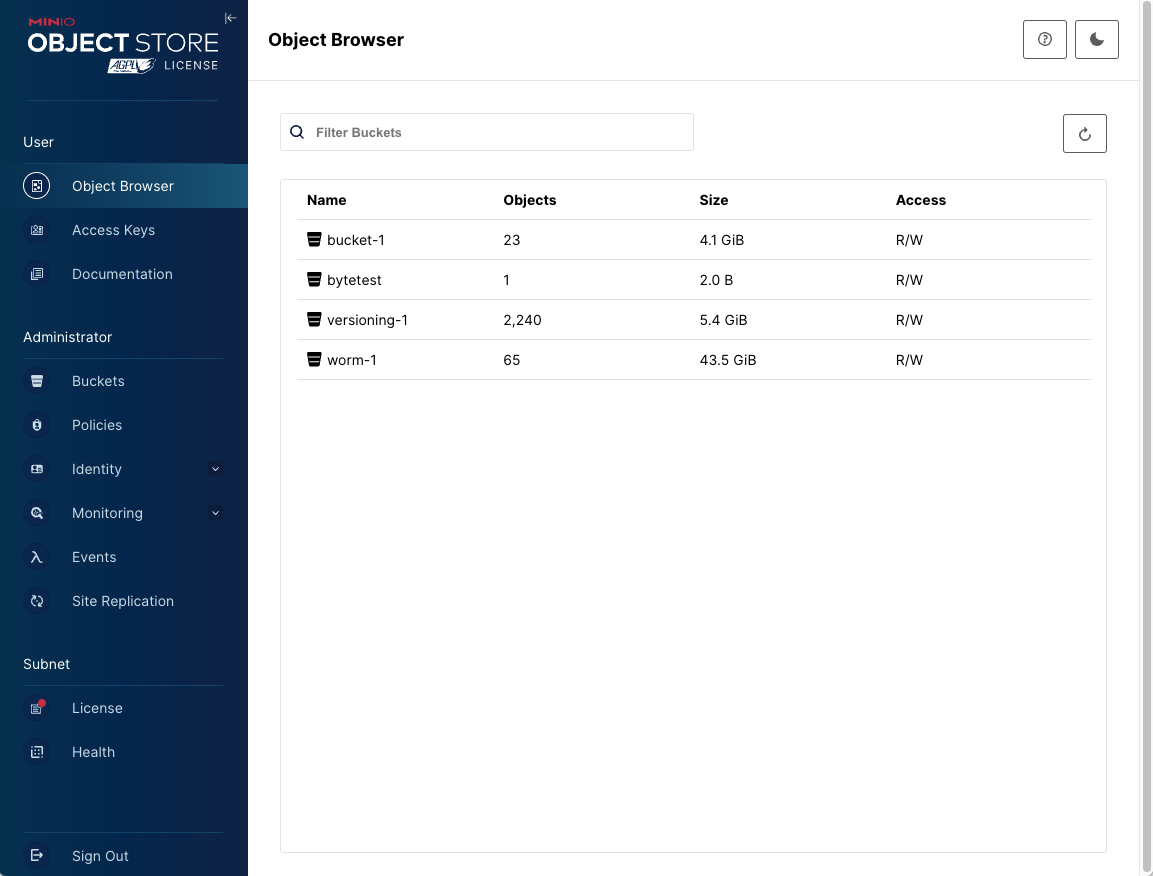Click the help question mark icon
1153x876 pixels.
click(1045, 40)
